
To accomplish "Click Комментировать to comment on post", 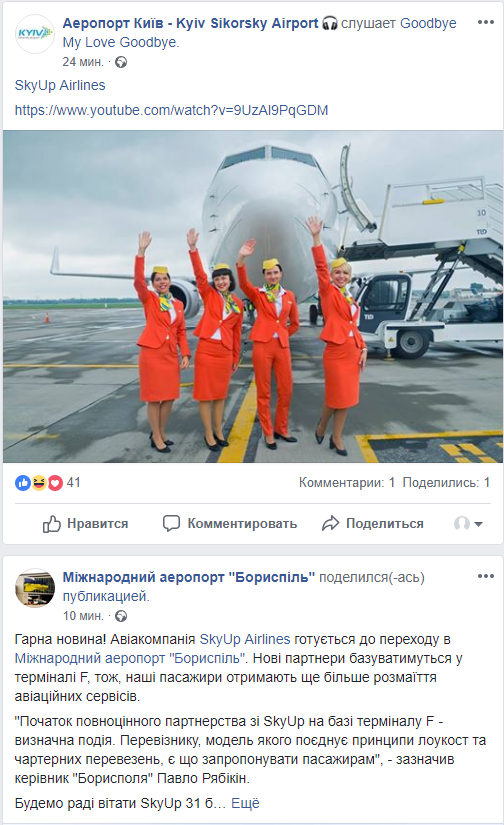I will tap(229, 524).
